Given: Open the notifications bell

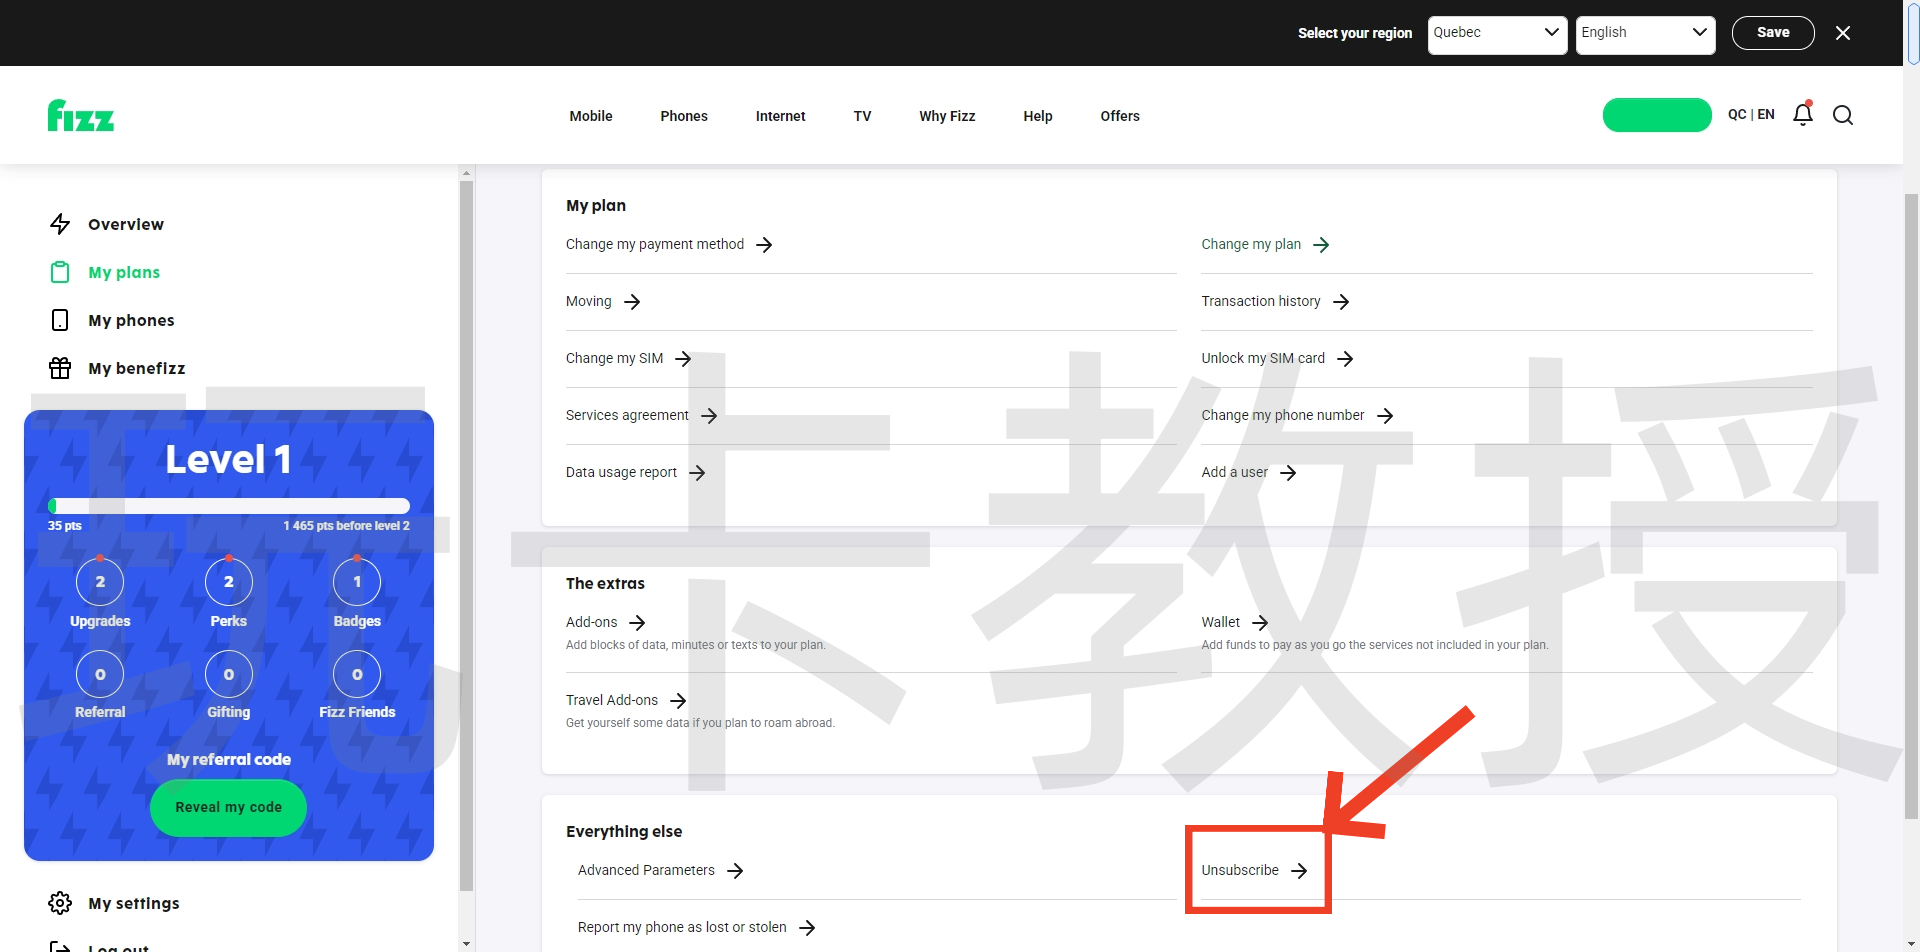Looking at the screenshot, I should coord(1803,115).
